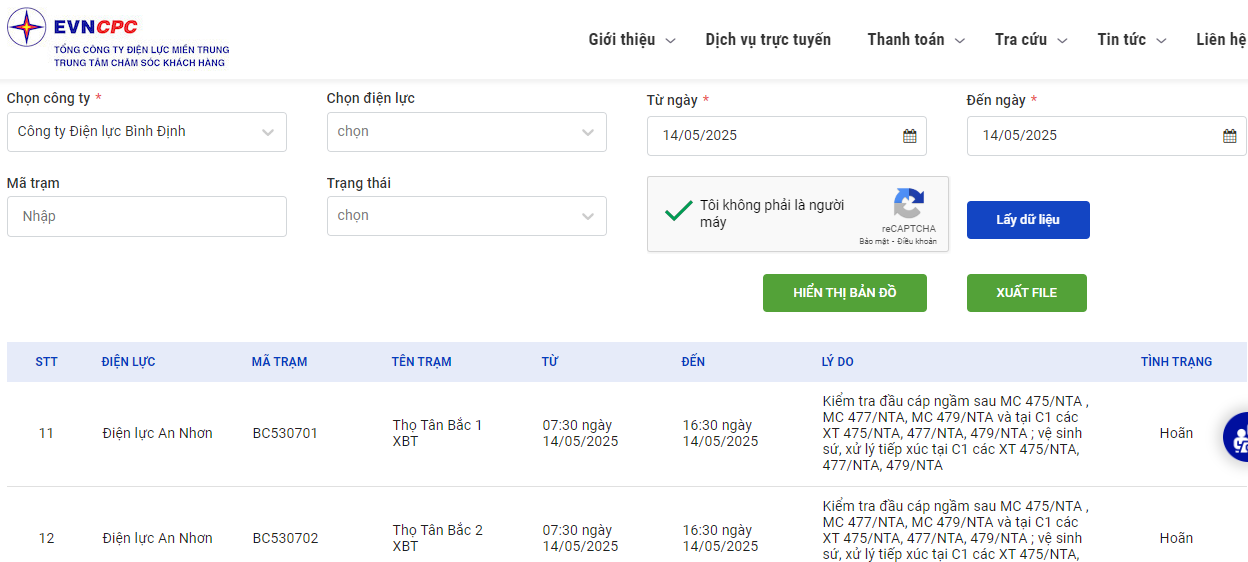Click the EVNCPC logo icon
1248x562 pixels.
27,28
